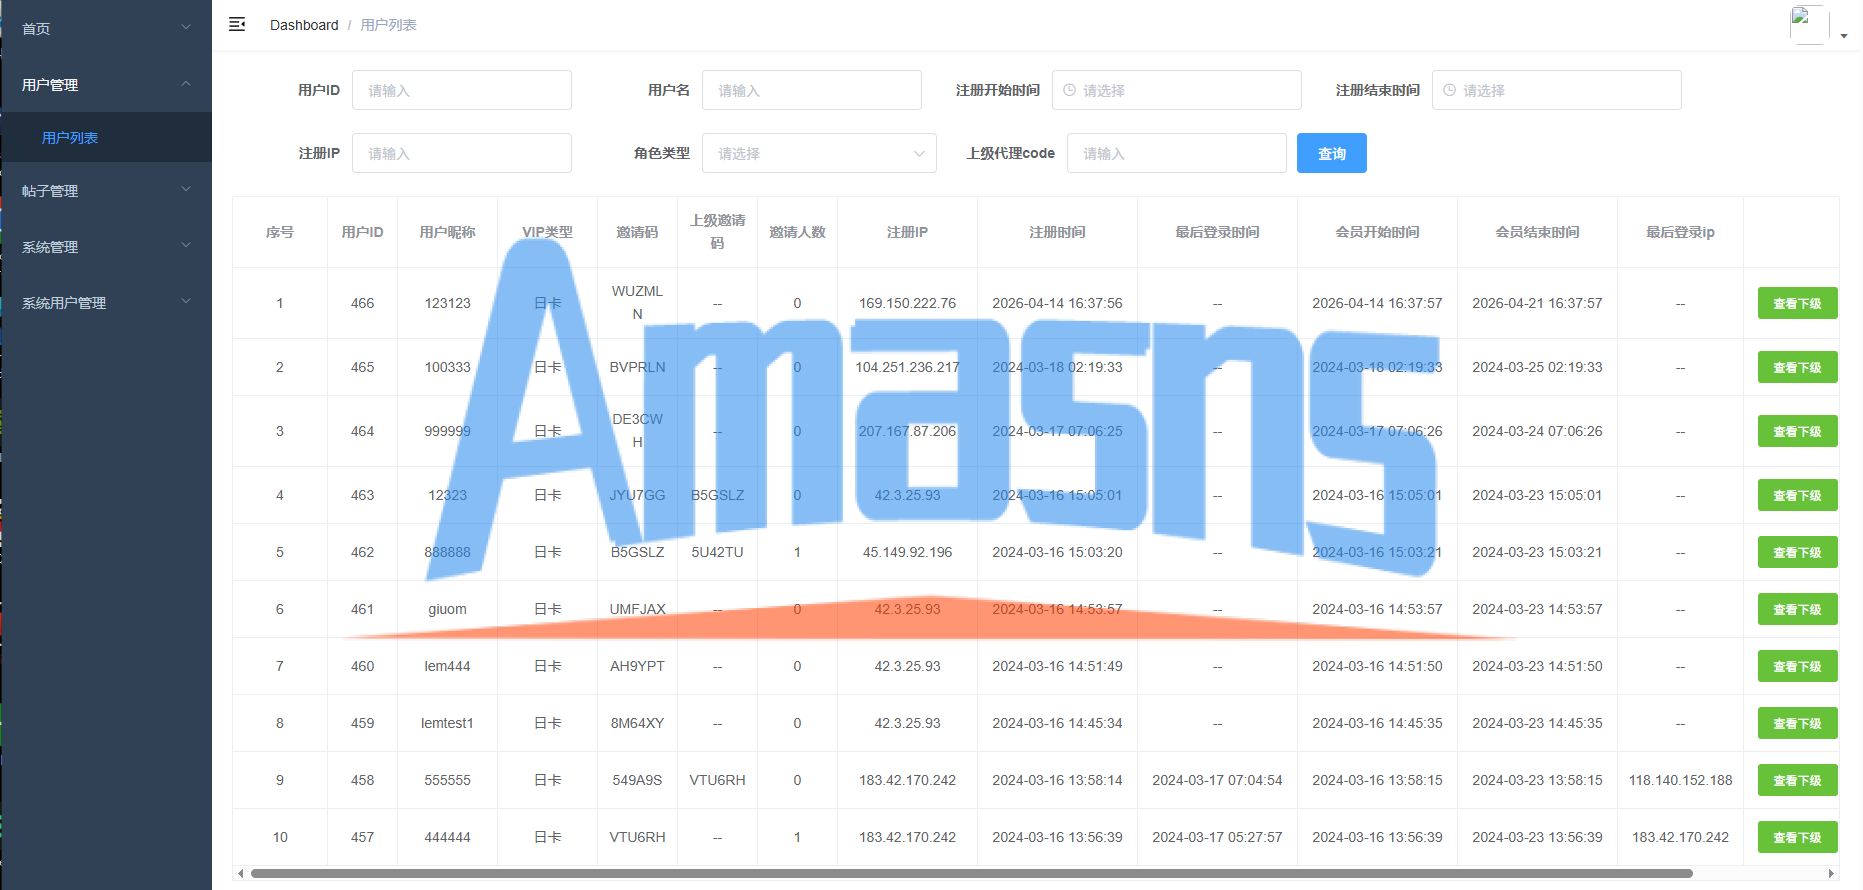Click 查看下级 for user 462
1863x890 pixels.
click(1797, 552)
